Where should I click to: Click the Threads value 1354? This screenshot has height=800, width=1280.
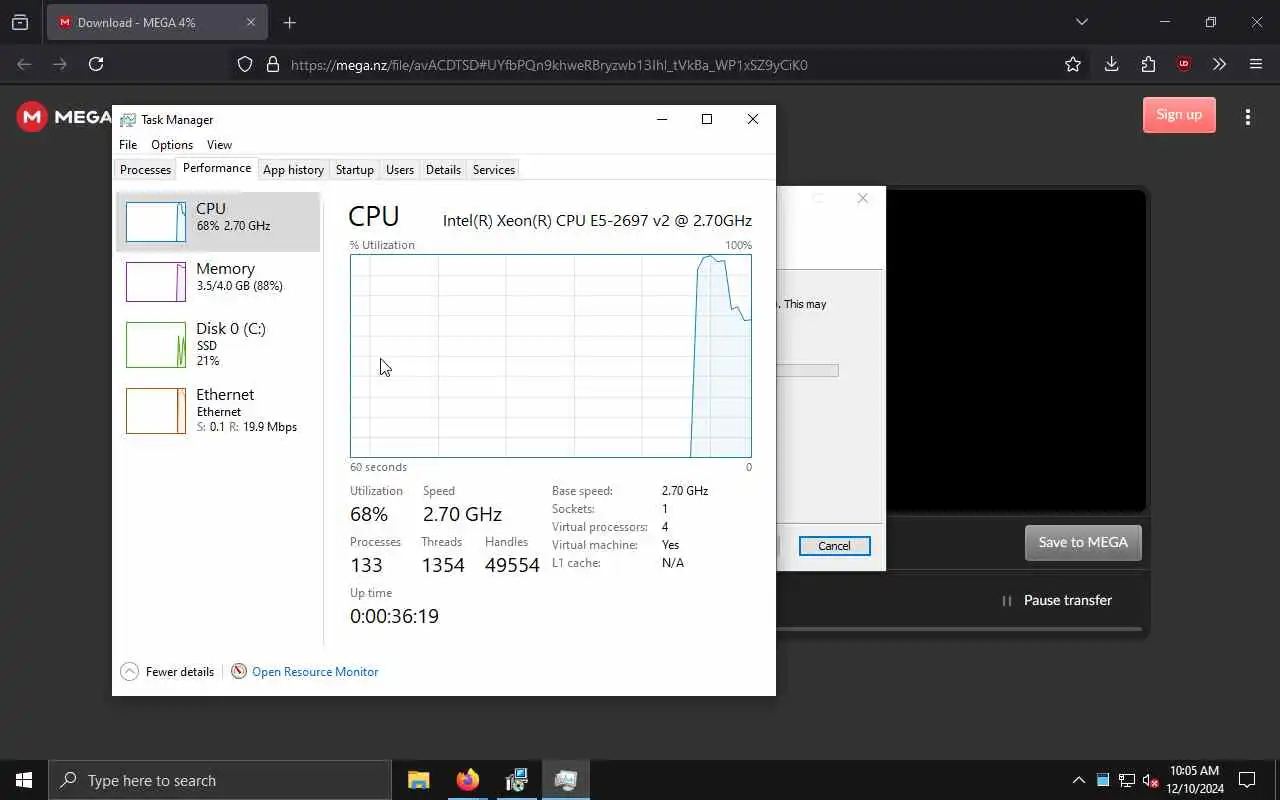click(443, 565)
